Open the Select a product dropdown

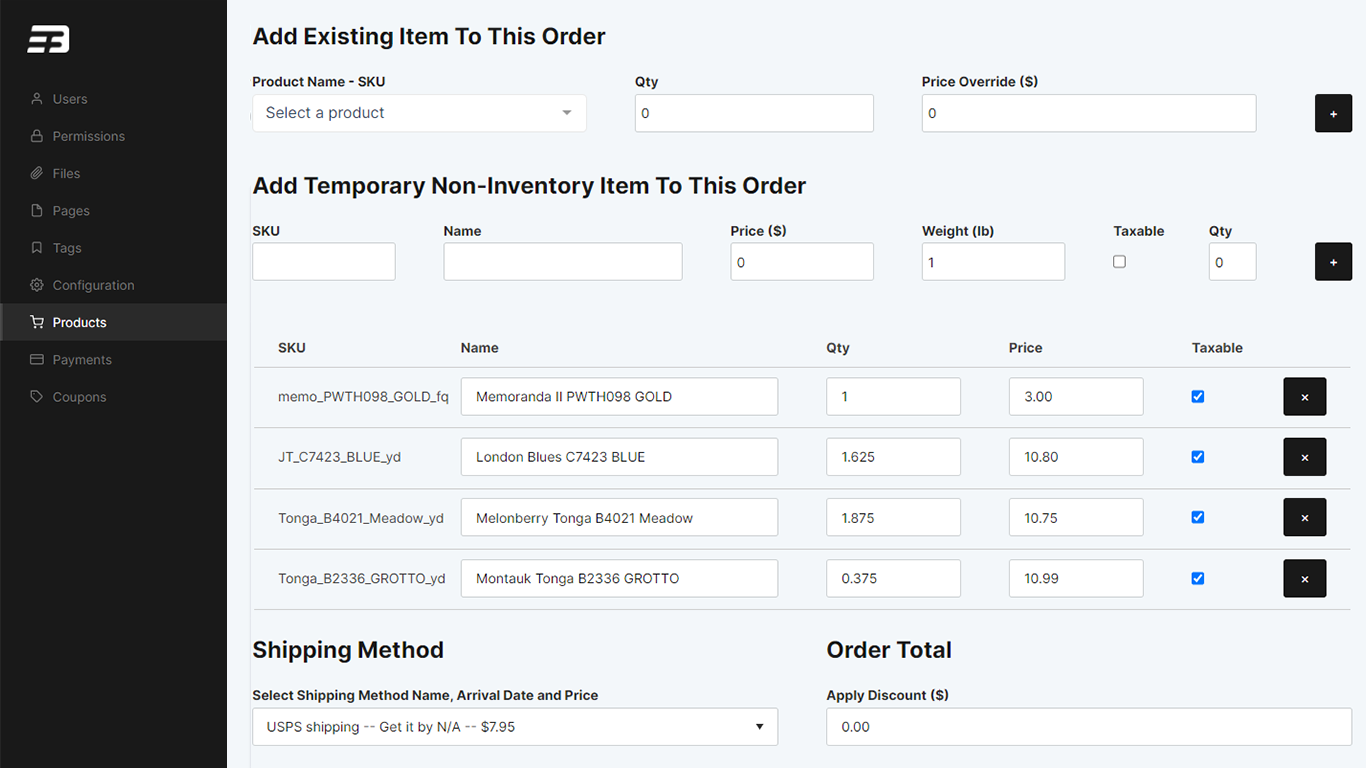point(419,113)
